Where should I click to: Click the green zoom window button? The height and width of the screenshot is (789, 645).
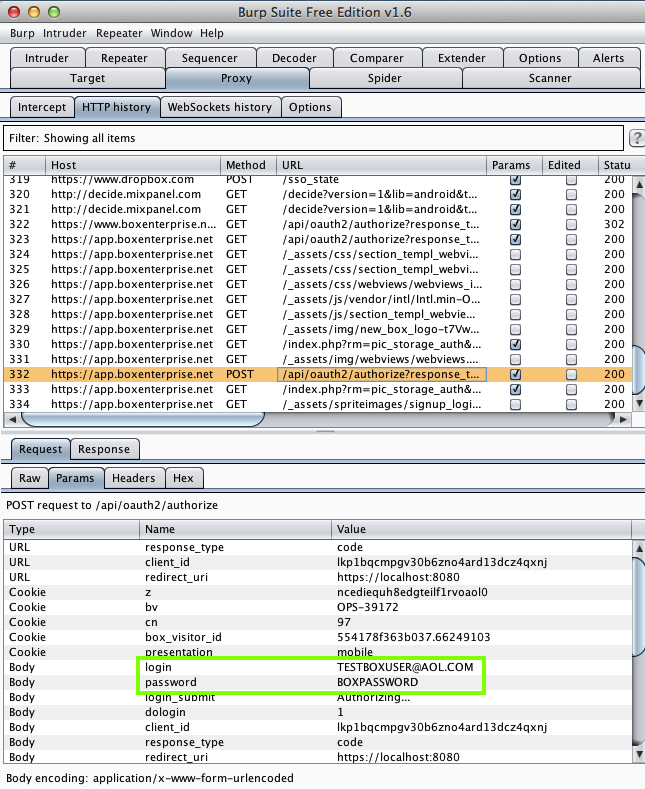tap(54, 12)
